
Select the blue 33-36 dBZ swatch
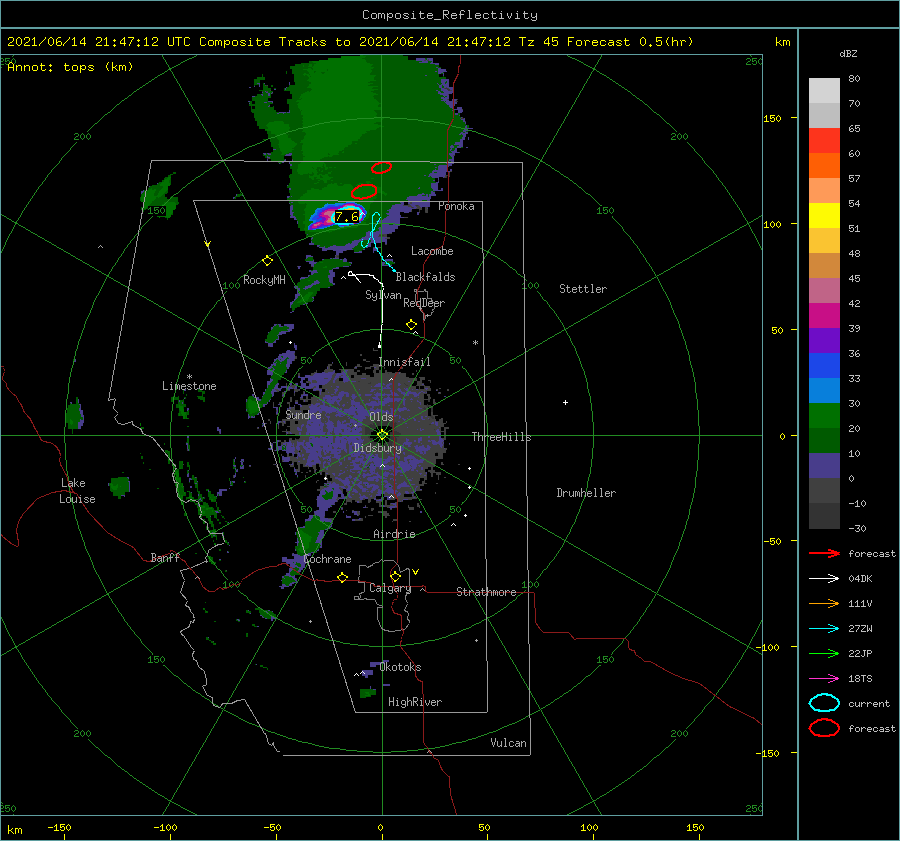pos(824,365)
